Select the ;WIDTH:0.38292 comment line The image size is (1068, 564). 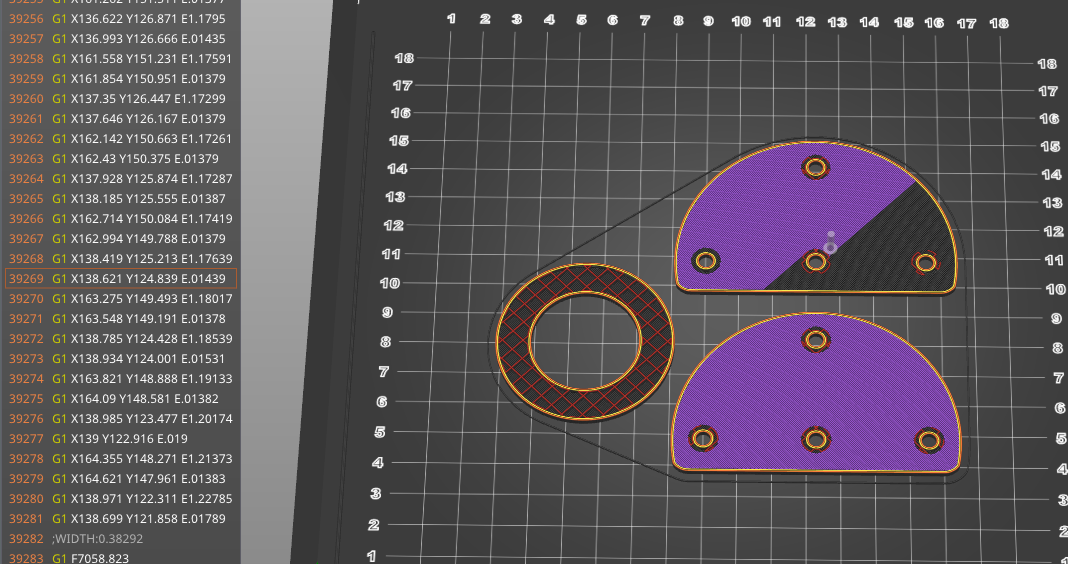click(120, 538)
